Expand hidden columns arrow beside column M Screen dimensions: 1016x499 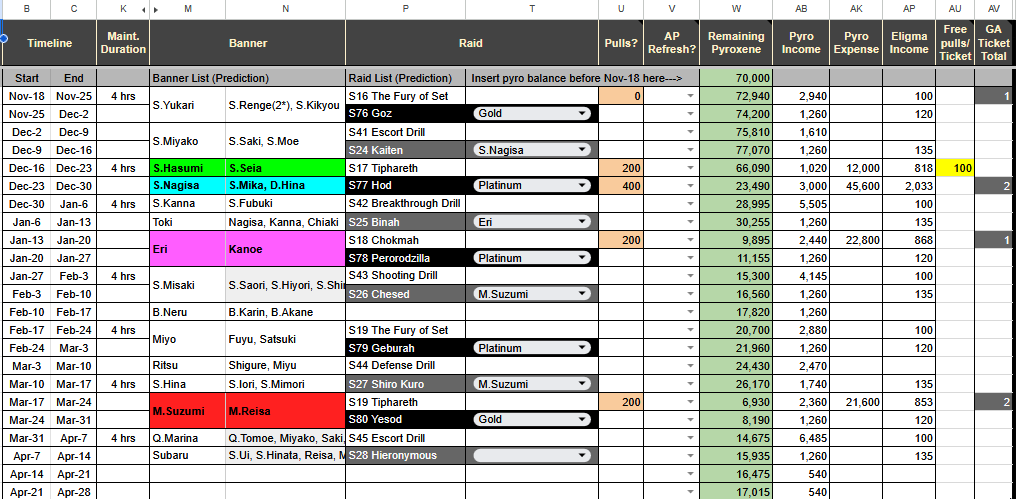point(156,10)
